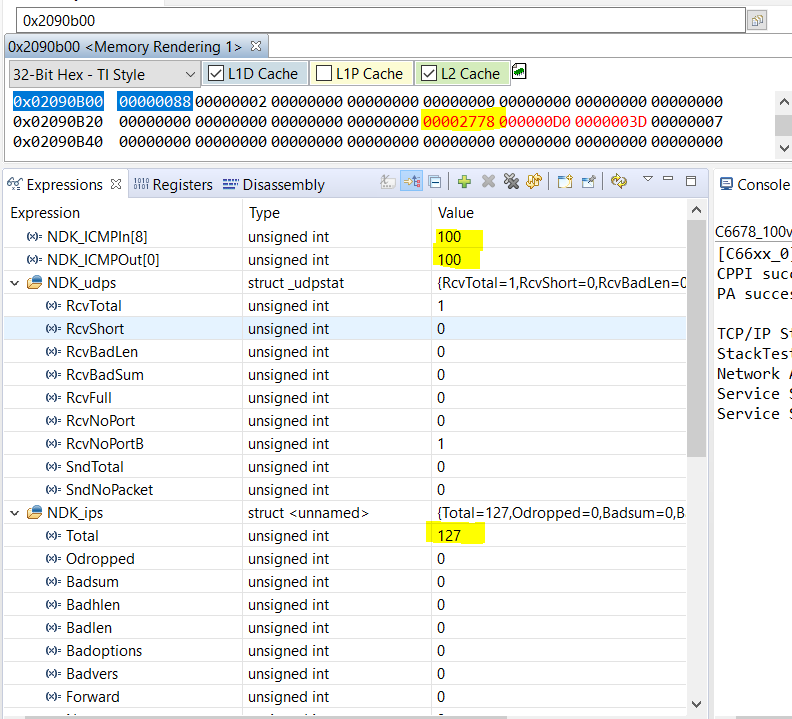Click the variable icon beside NDK_ICMPOut[0]

point(34,260)
